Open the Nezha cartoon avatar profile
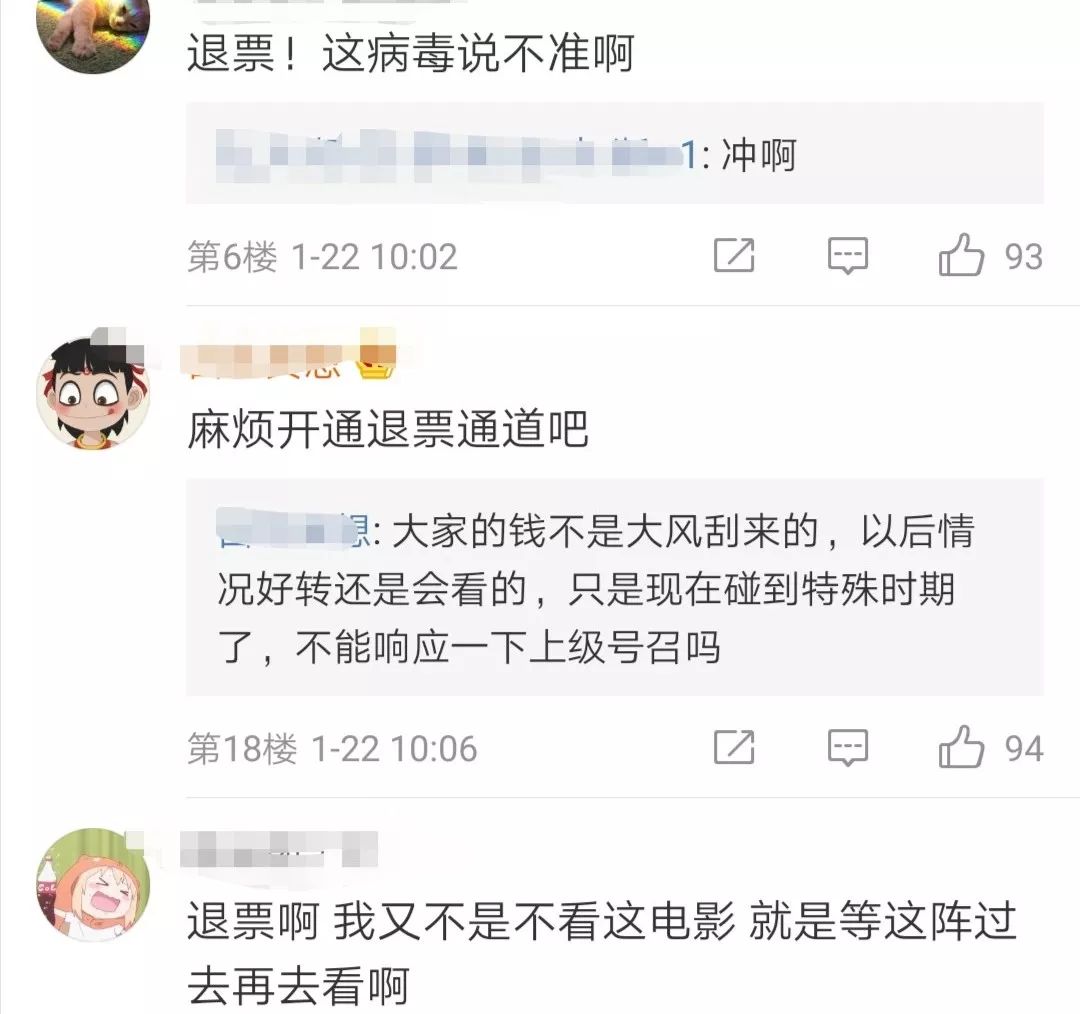The image size is (1080, 1014). tap(93, 391)
